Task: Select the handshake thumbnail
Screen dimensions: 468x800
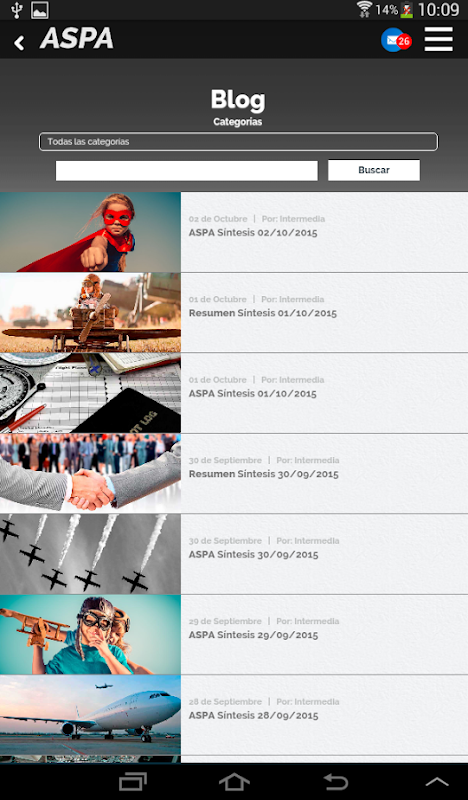Action: click(90, 473)
